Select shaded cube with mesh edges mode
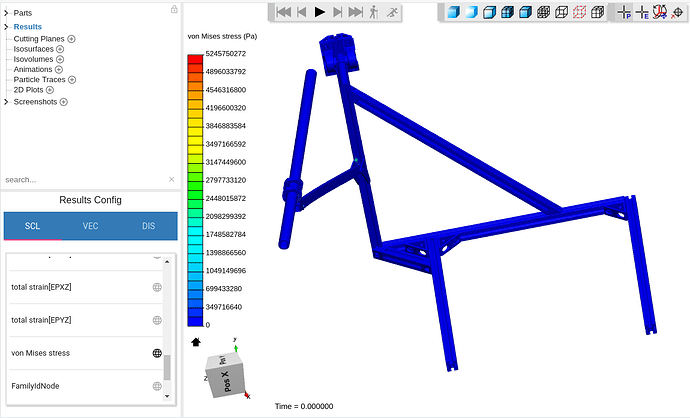This screenshot has height=418, width=690. [x=507, y=12]
